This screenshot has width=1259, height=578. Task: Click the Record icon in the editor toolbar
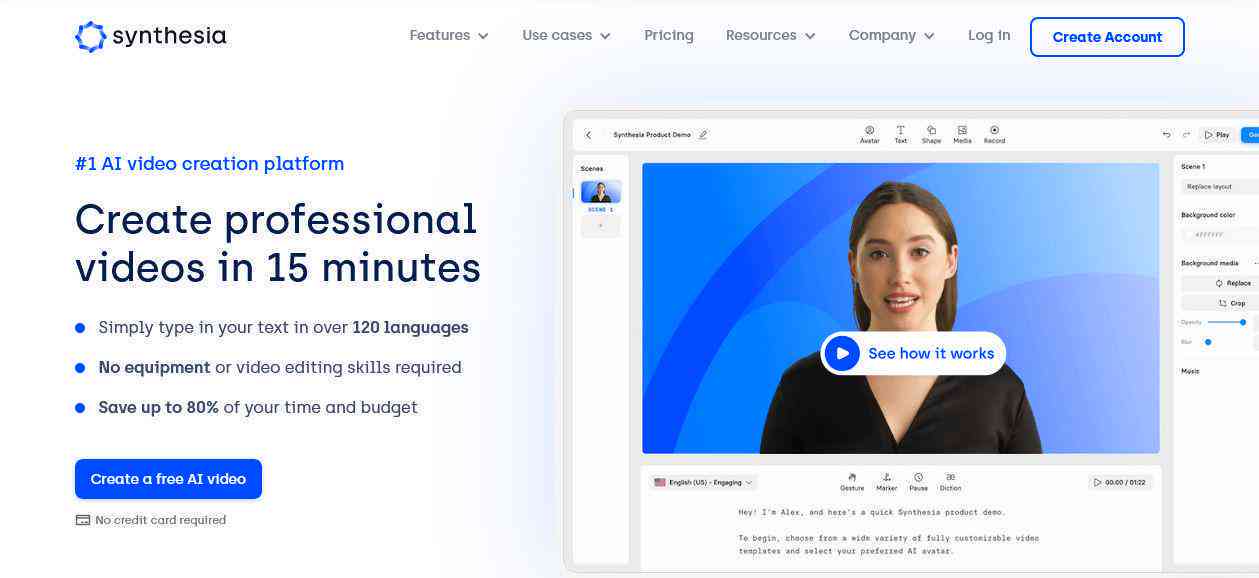tap(994, 134)
